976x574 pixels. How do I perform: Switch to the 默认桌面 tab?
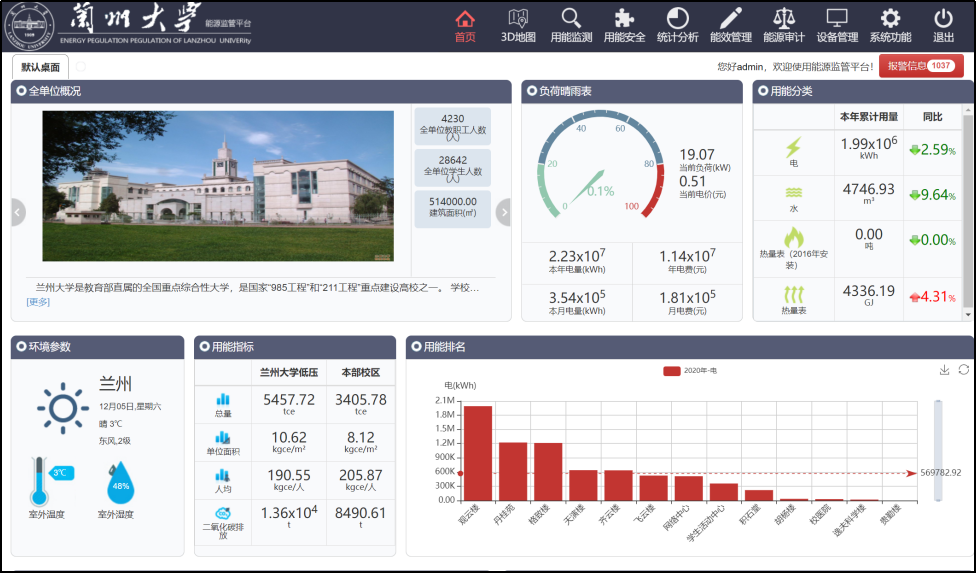pos(40,67)
